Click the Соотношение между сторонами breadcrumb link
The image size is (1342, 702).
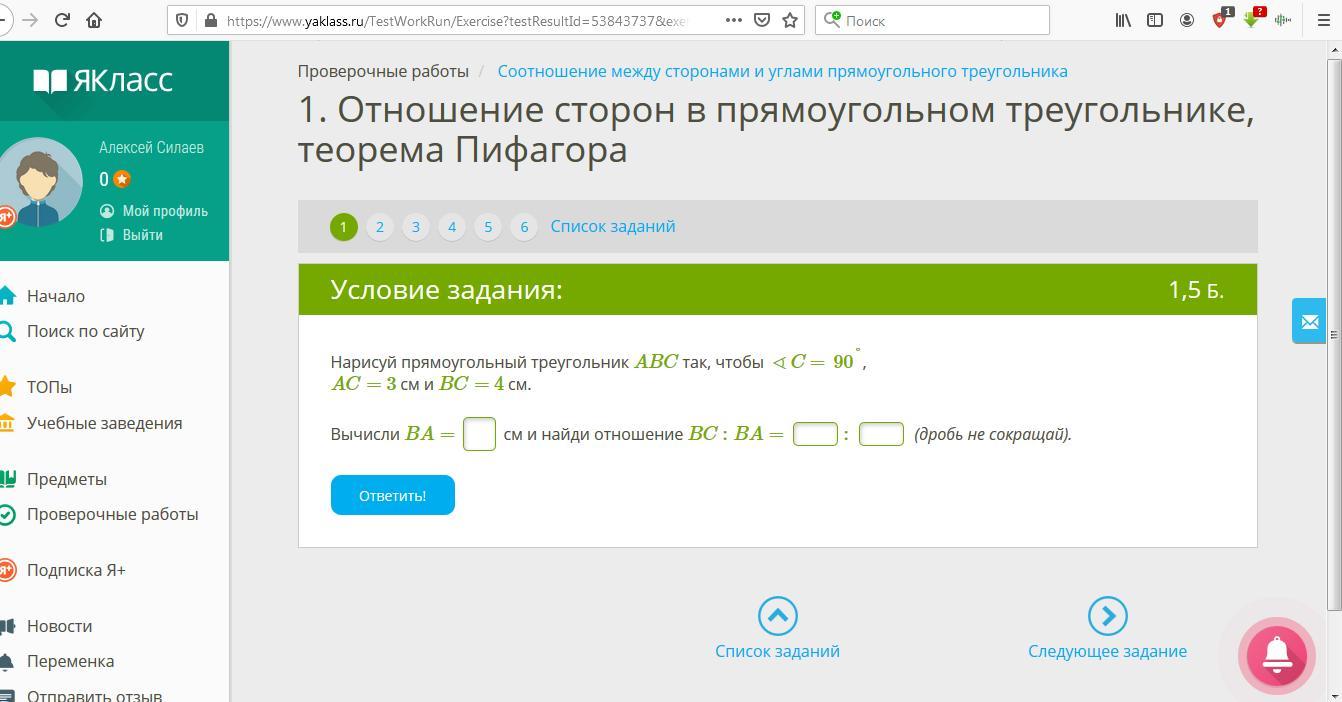(783, 71)
